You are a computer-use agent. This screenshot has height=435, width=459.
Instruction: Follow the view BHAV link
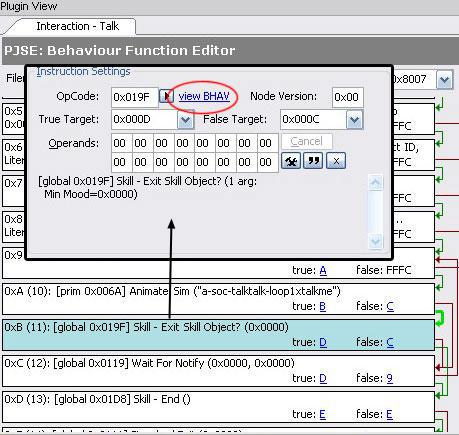[x=204, y=96]
